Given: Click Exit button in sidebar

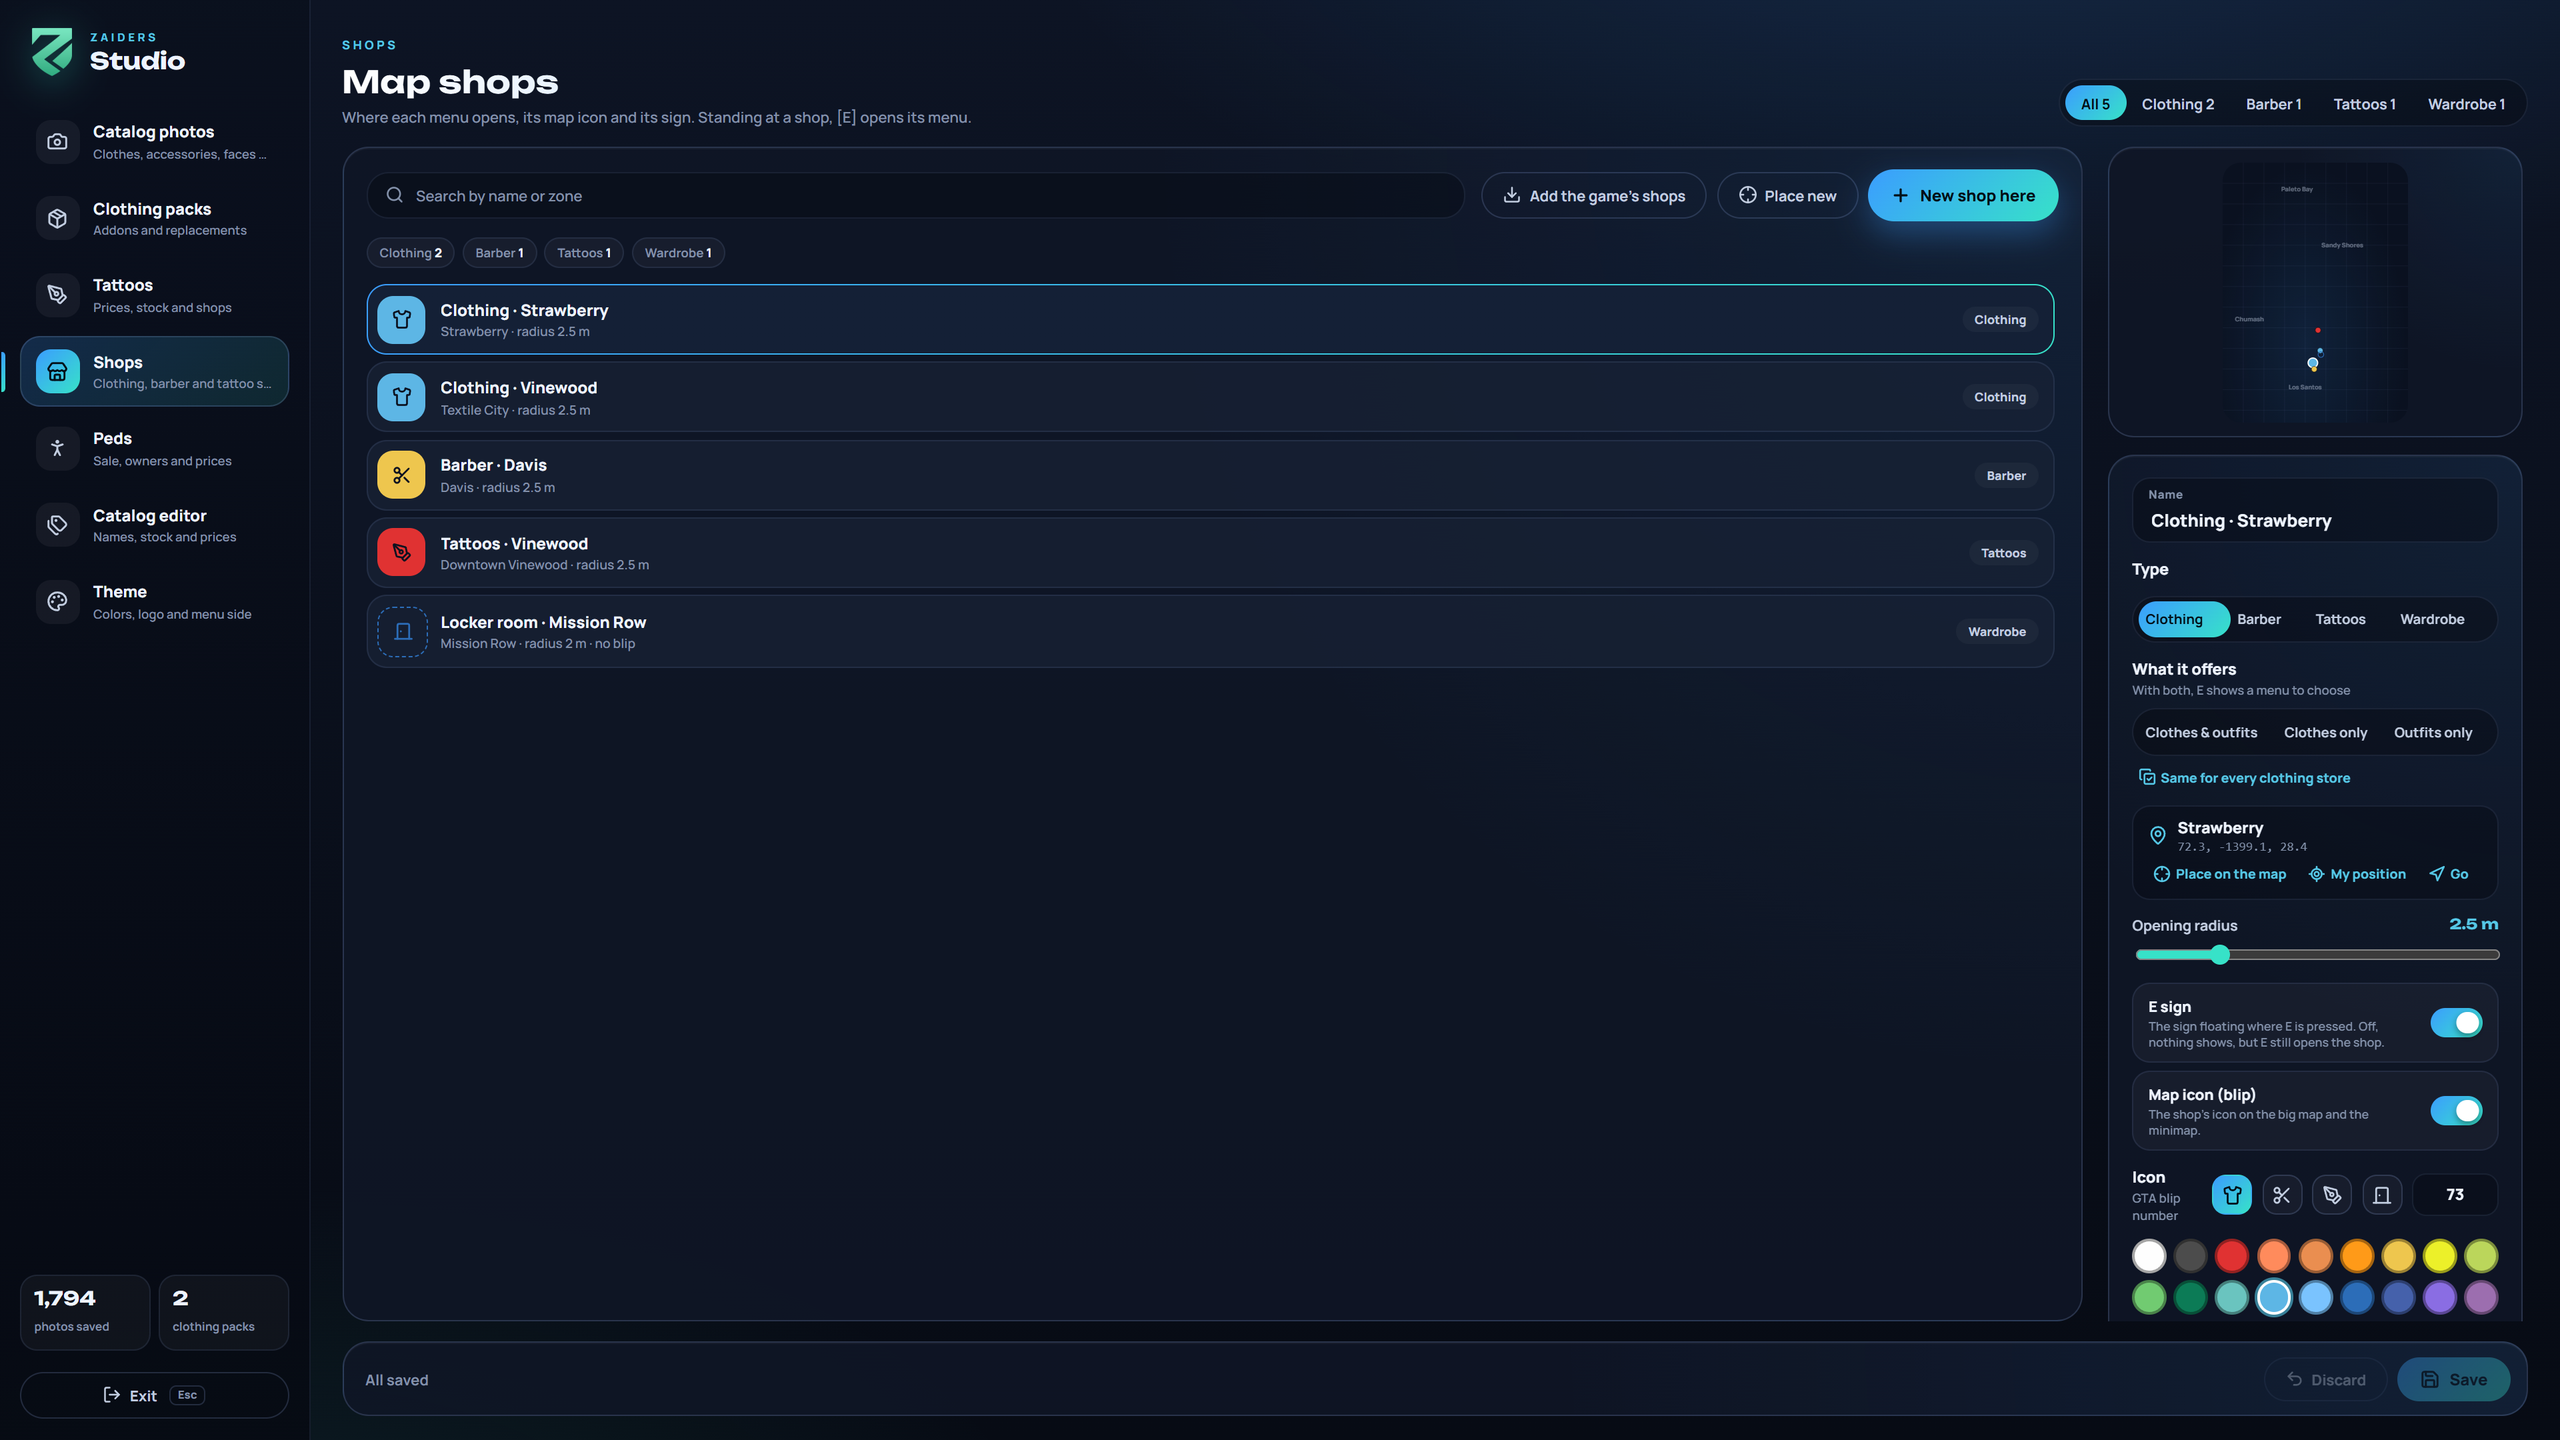Looking at the screenshot, I should point(154,1395).
